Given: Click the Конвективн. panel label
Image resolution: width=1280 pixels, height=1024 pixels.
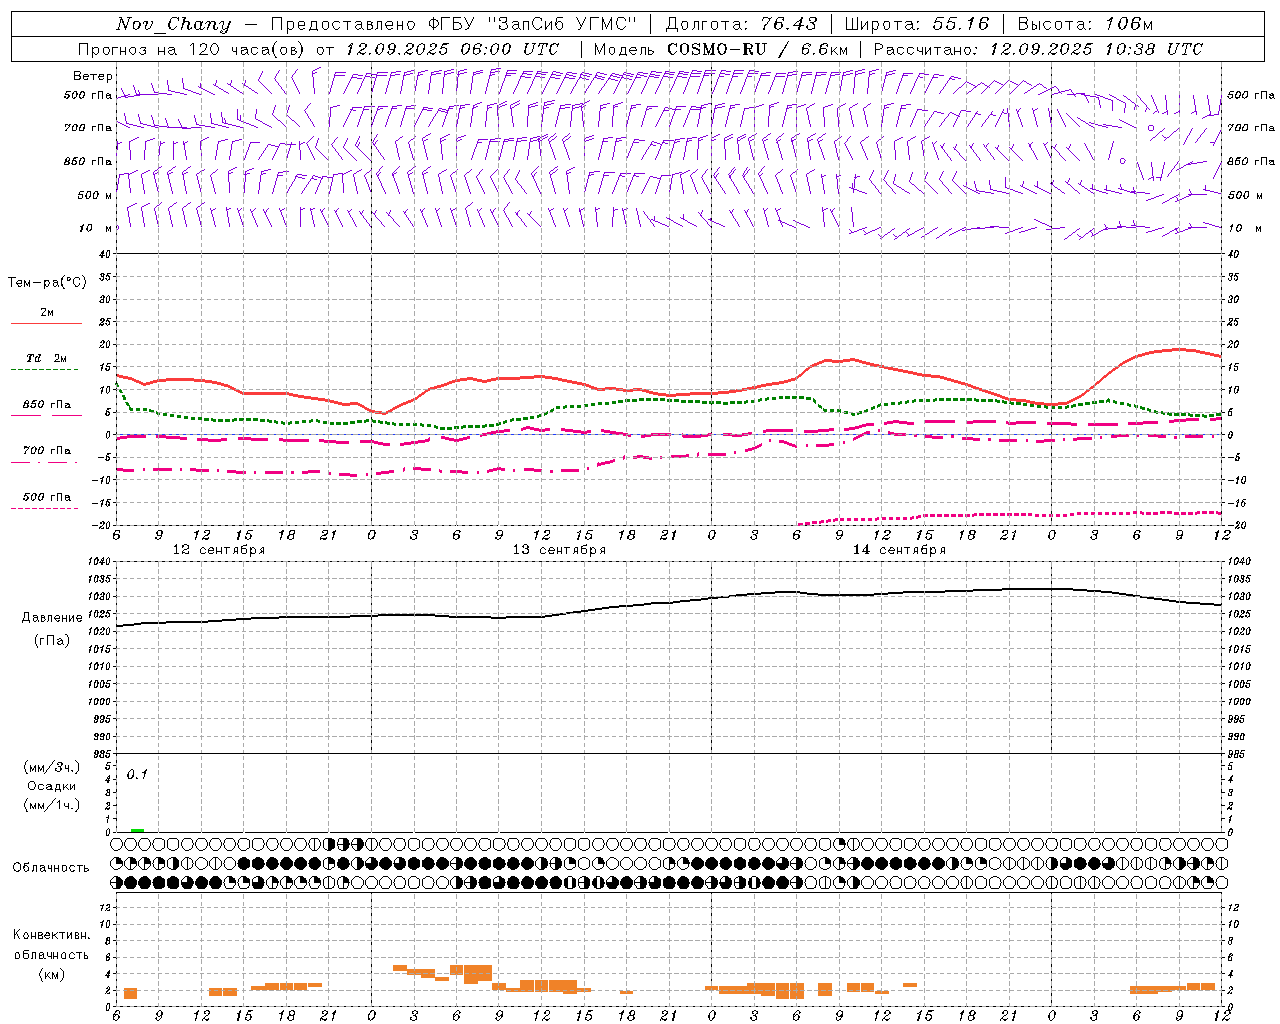Looking at the screenshot, I should [51, 935].
